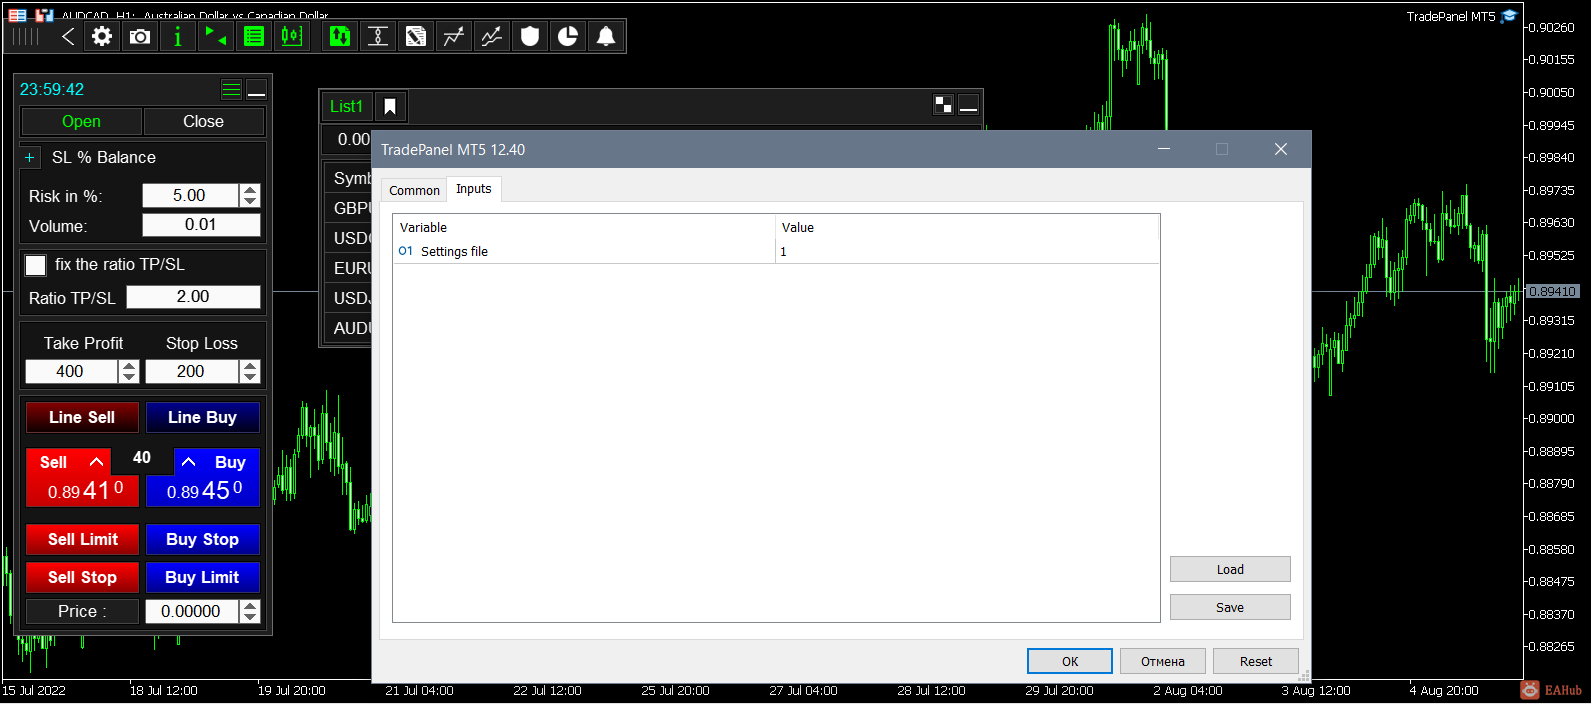Expand the chevron next to Sell
The width and height of the screenshot is (1591, 705).
96,462
